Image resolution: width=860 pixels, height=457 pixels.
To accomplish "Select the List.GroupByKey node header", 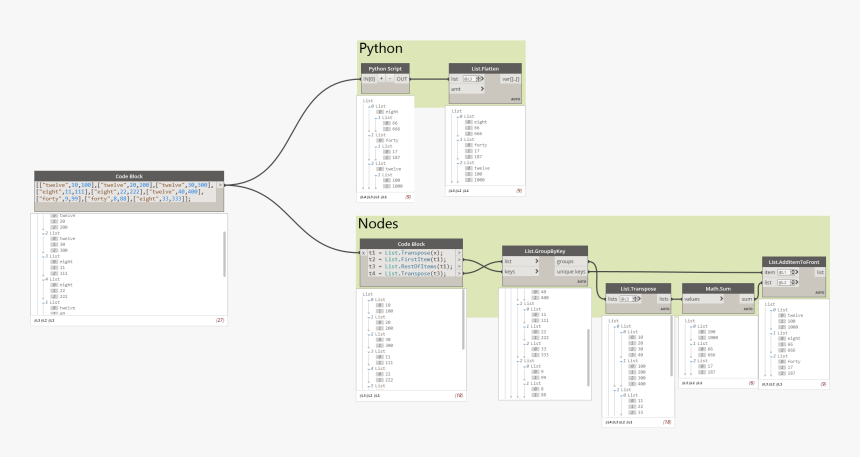I will [545, 251].
